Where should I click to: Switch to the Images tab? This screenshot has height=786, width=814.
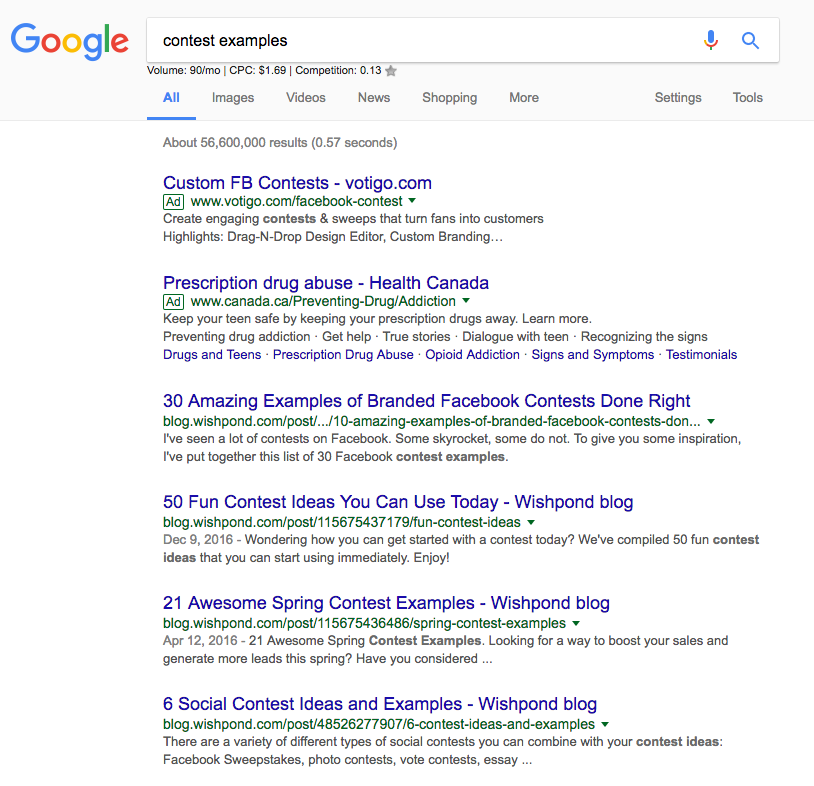tap(233, 98)
